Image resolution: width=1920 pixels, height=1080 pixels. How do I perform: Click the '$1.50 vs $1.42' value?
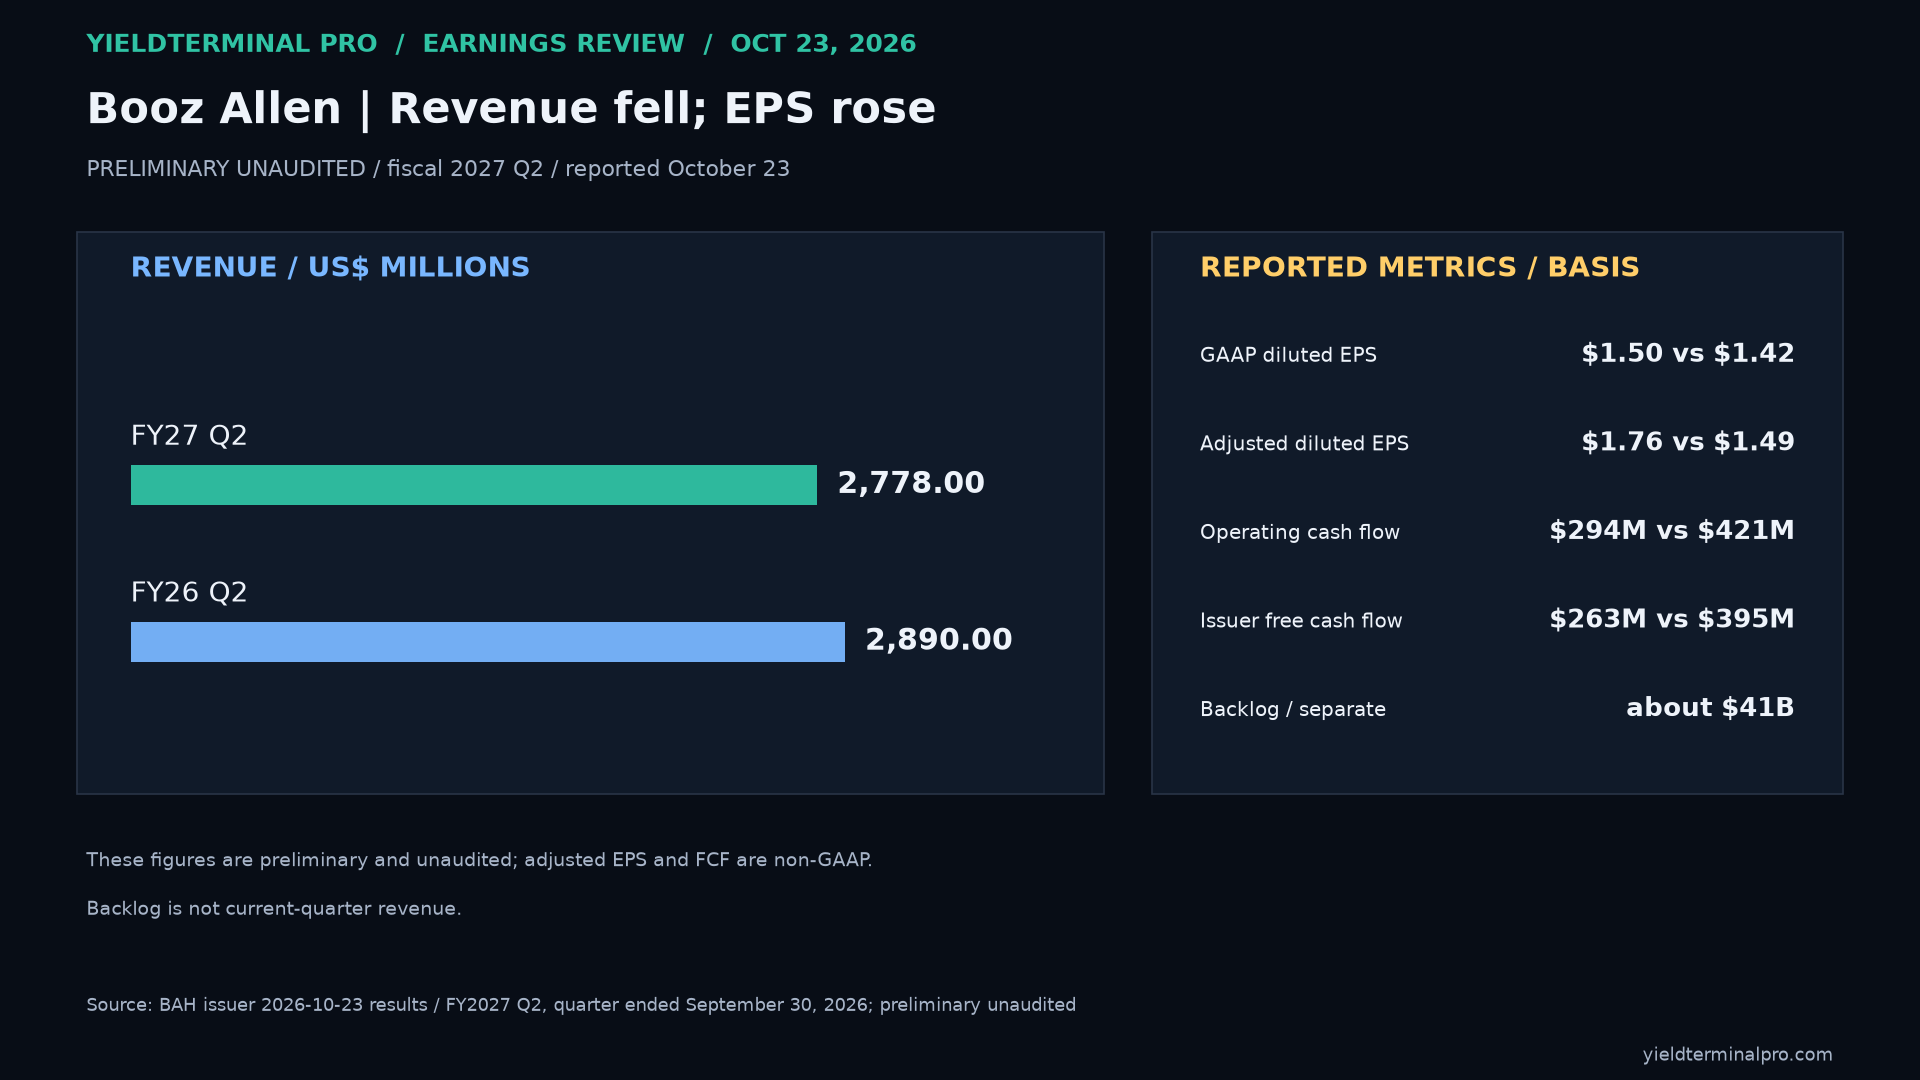(x=1688, y=354)
